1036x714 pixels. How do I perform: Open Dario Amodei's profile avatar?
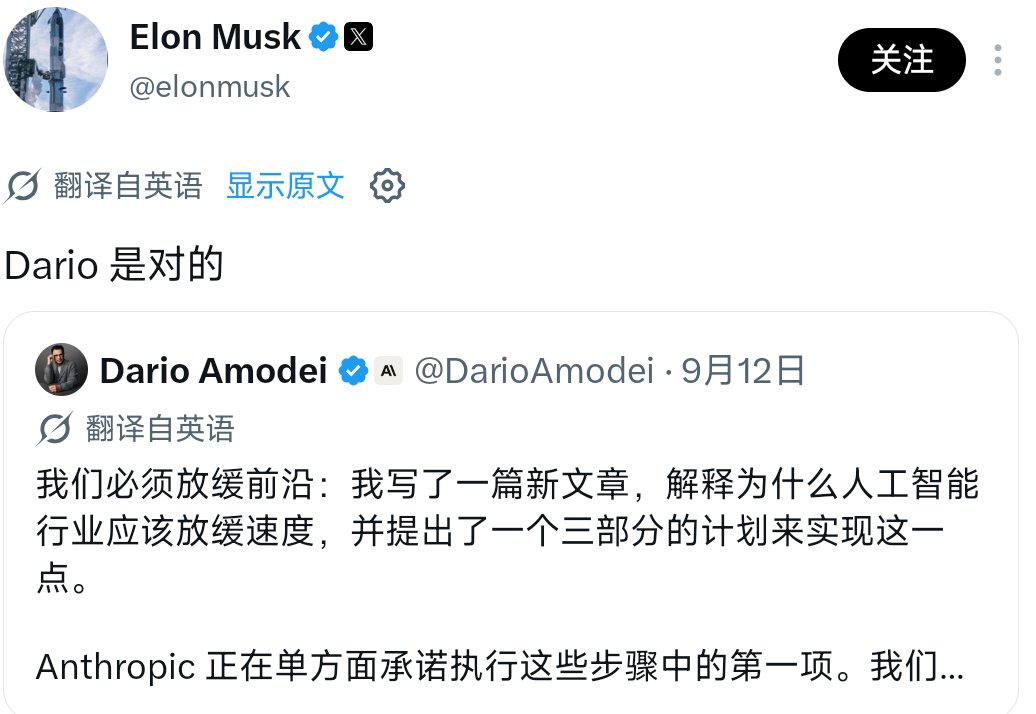click(x=61, y=369)
